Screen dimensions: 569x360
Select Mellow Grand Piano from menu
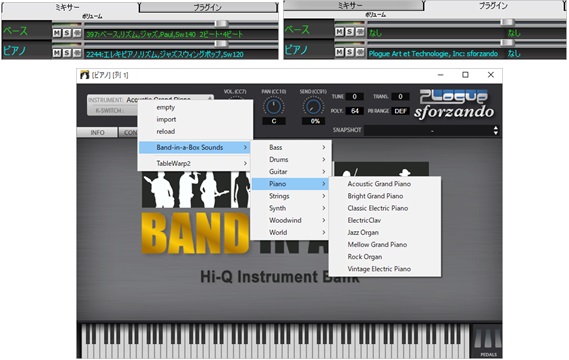click(377, 245)
